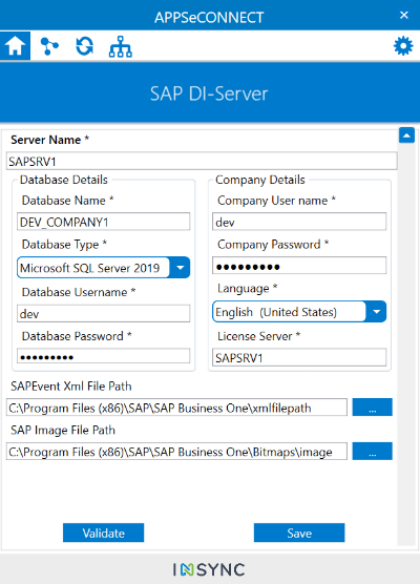Click the INSYNC logo in the footer
Screen dimensions: 420x584
[x=209, y=569]
